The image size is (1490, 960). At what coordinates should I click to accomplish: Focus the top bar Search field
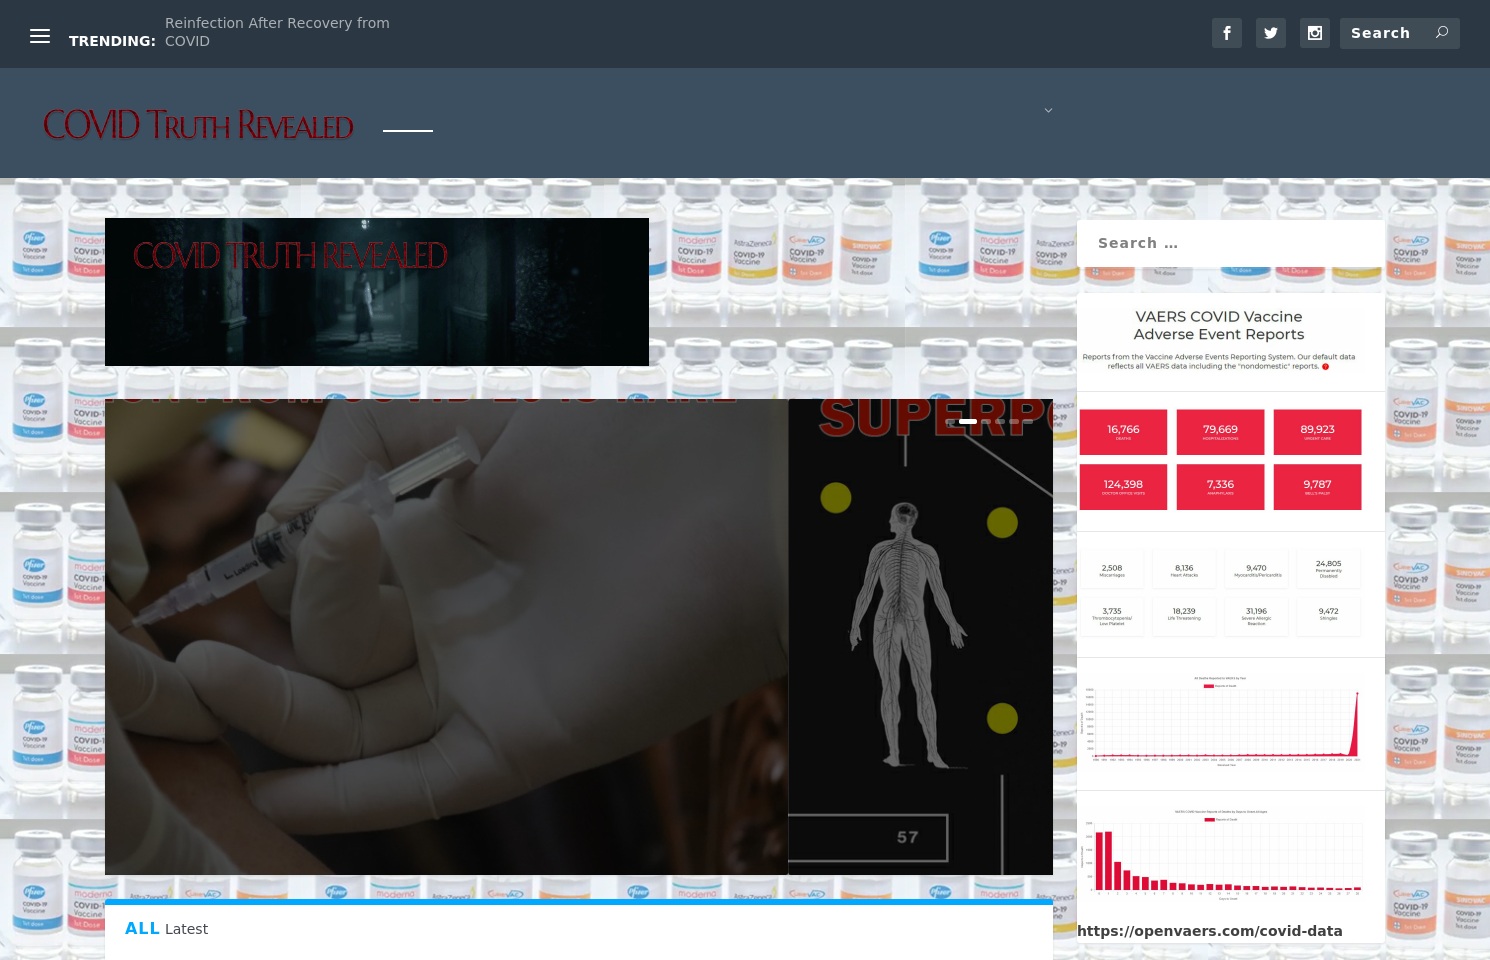click(x=1400, y=33)
